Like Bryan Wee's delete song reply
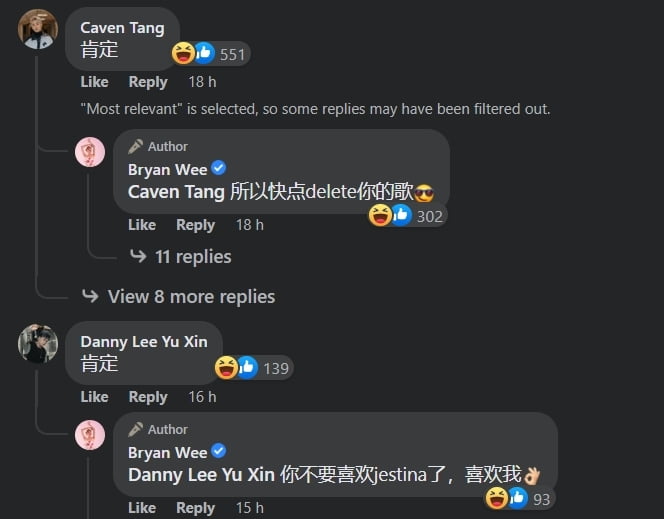The height and width of the screenshot is (519, 664). [142, 225]
